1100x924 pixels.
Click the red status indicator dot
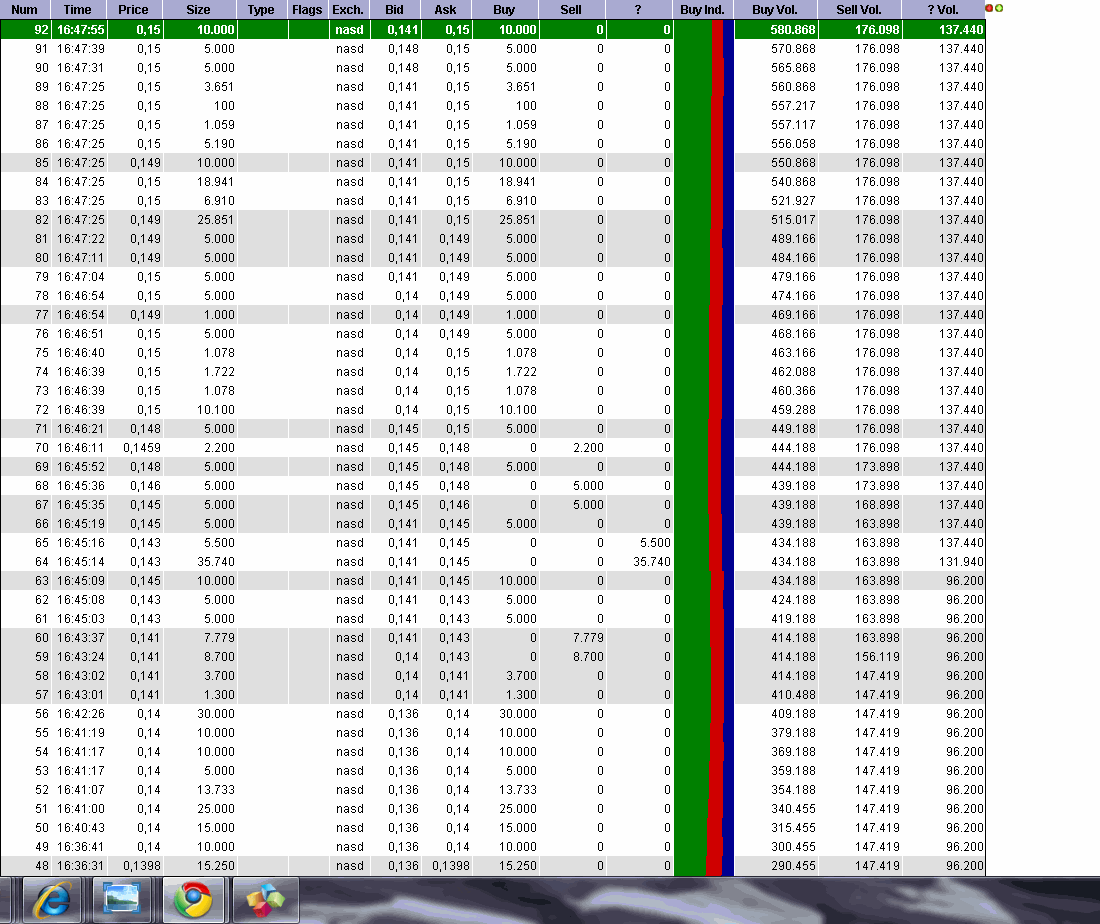[x=989, y=7]
